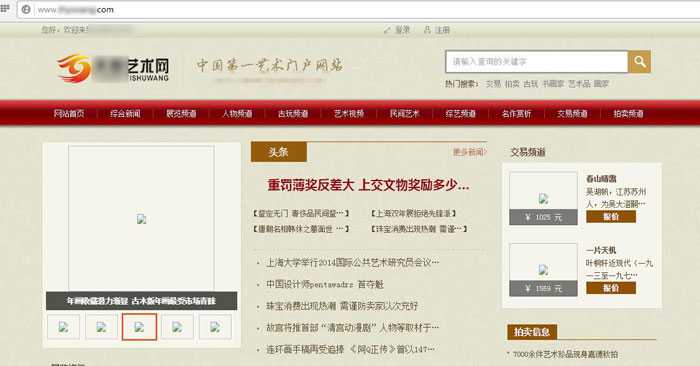The height and width of the screenshot is (366, 700).
Task: Open the 艺术视频 navigation item
Action: point(349,113)
